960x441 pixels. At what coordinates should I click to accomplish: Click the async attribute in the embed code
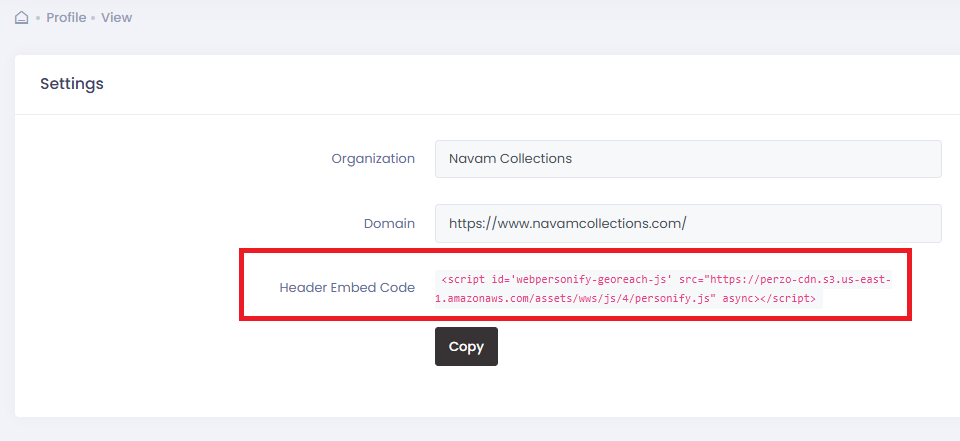tap(741, 298)
